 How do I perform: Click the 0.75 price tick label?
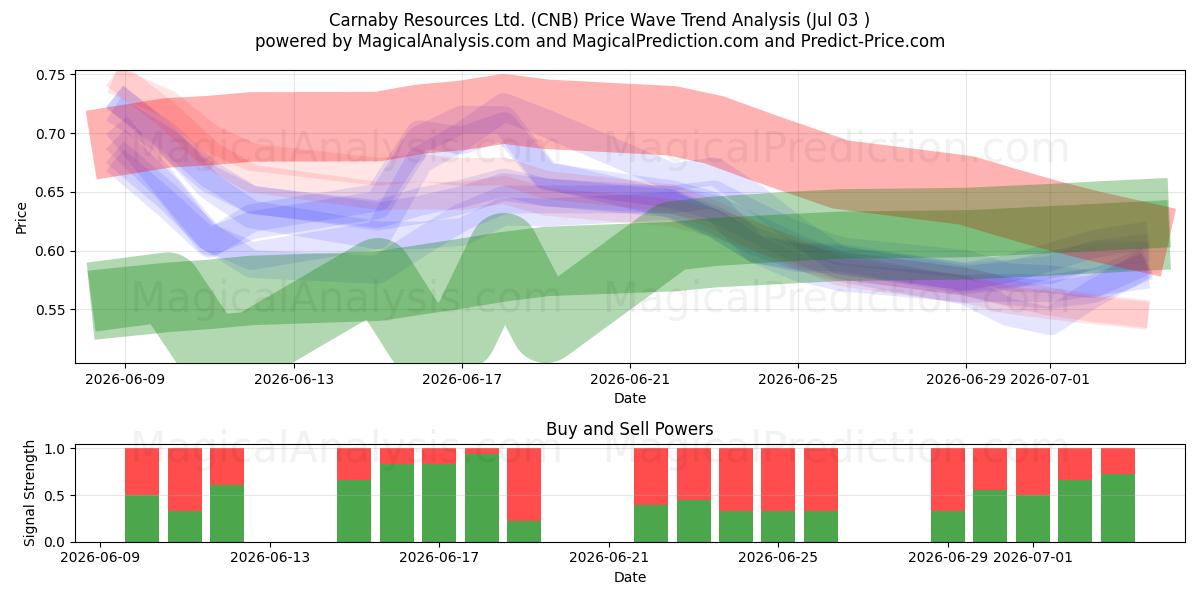[x=51, y=76]
